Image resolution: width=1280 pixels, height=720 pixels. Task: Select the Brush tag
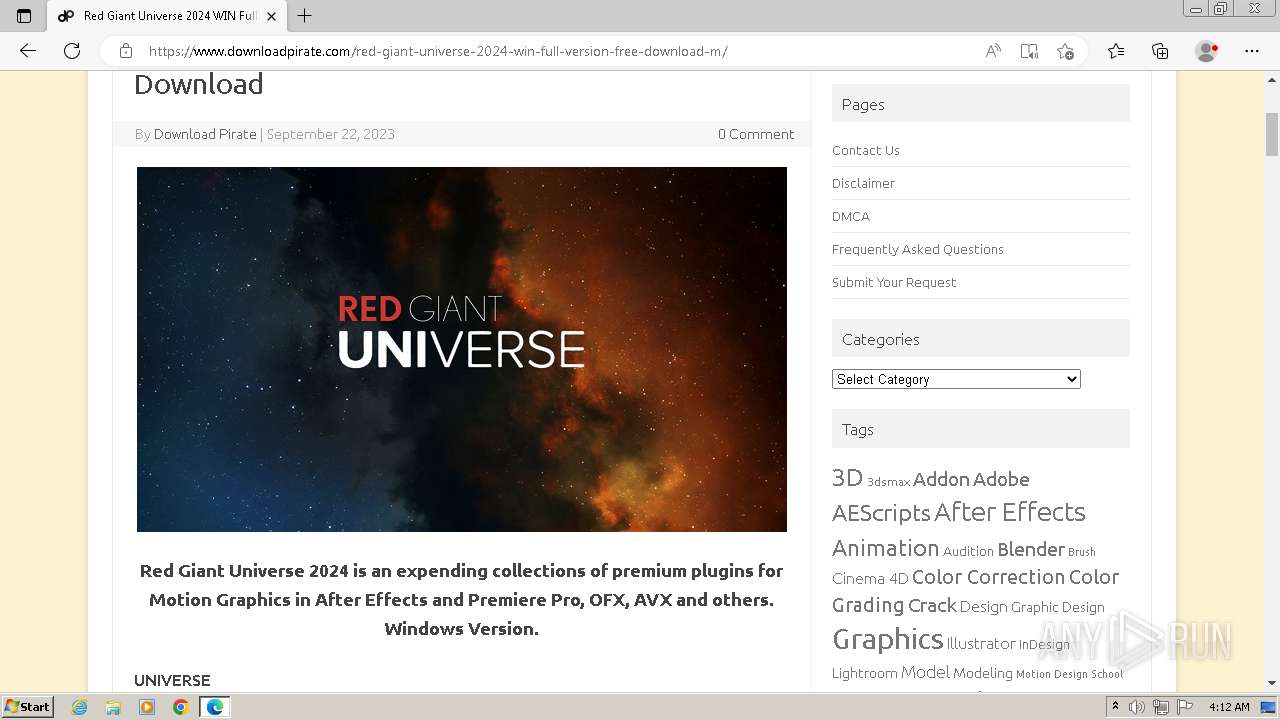click(1082, 552)
